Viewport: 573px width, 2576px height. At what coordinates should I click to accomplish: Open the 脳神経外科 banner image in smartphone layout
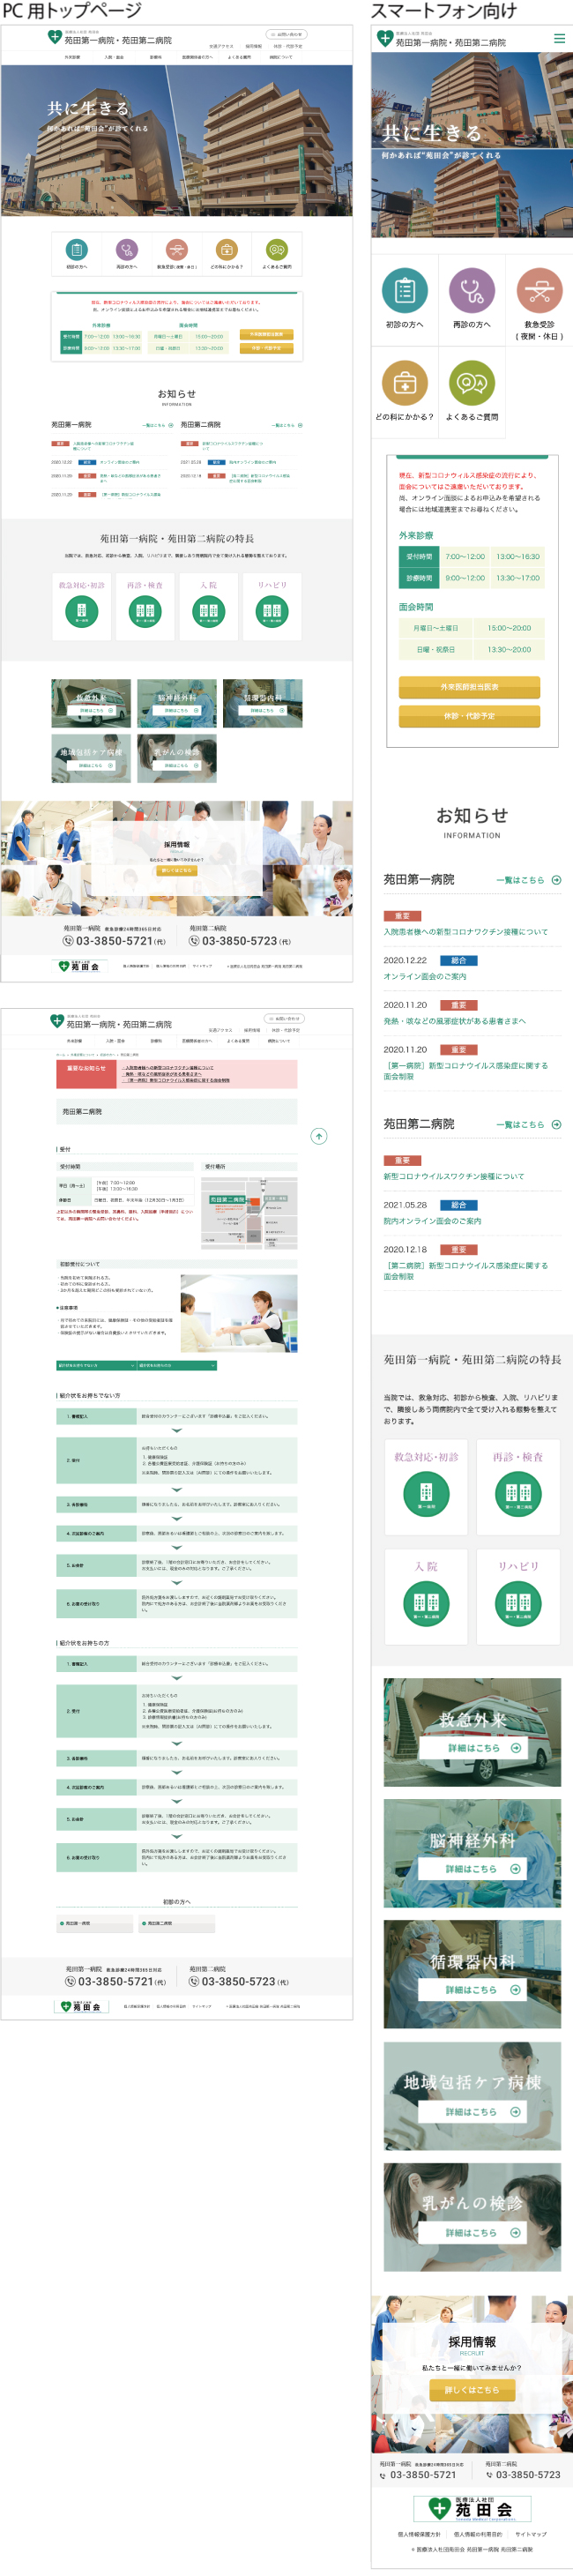472,1853
